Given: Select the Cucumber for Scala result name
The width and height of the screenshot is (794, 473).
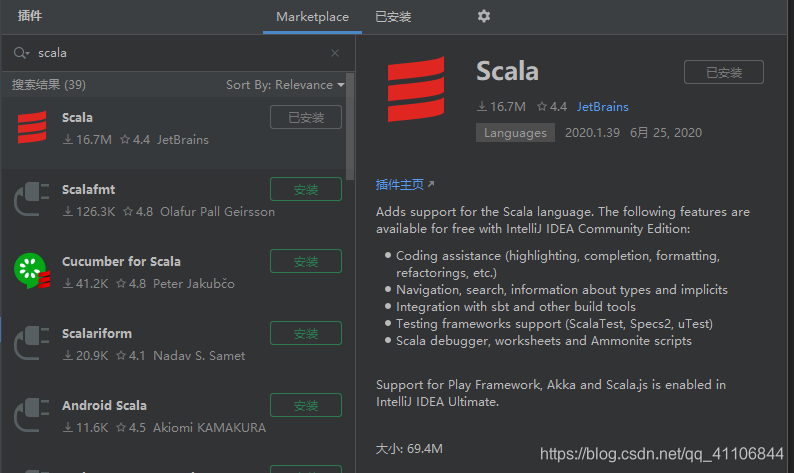Looking at the screenshot, I should coord(121,261).
